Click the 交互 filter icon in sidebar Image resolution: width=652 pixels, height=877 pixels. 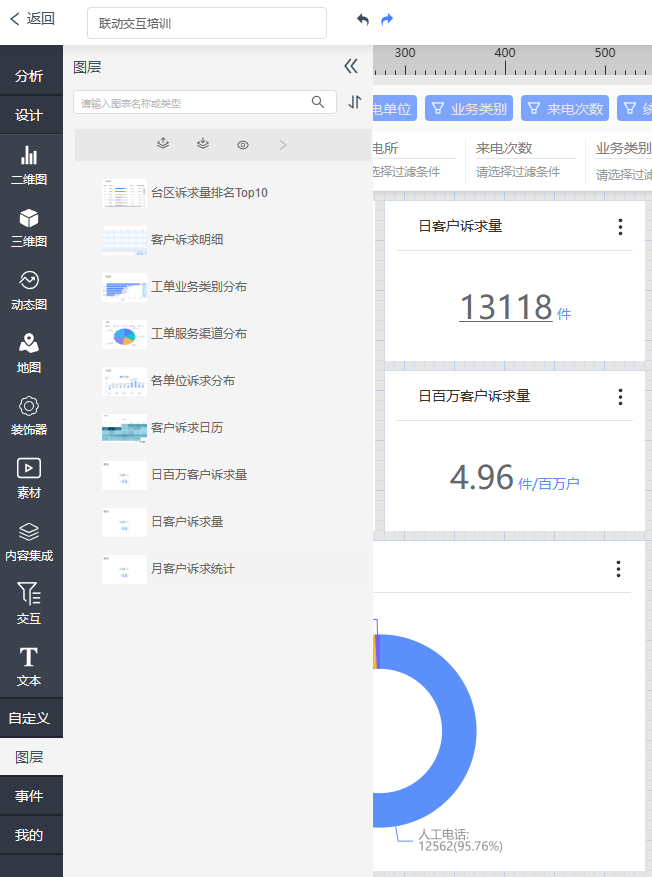tap(29, 594)
